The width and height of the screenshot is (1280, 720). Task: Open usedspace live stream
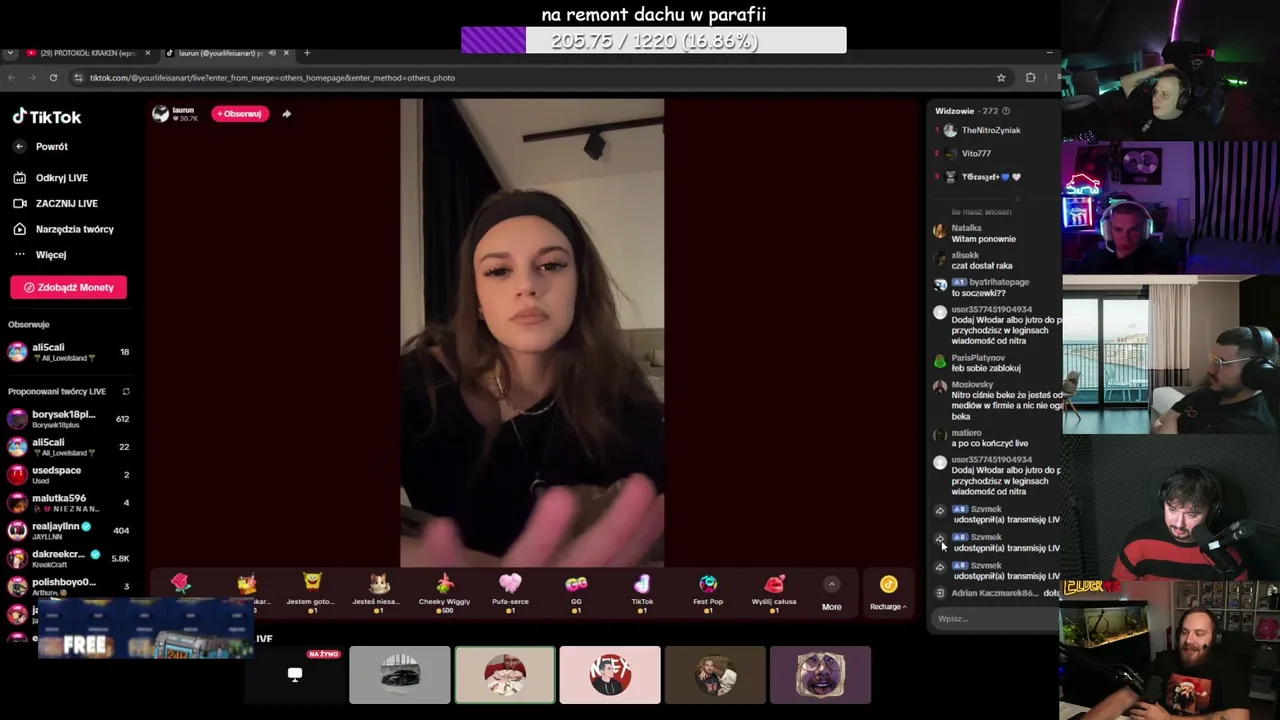click(x=68, y=475)
